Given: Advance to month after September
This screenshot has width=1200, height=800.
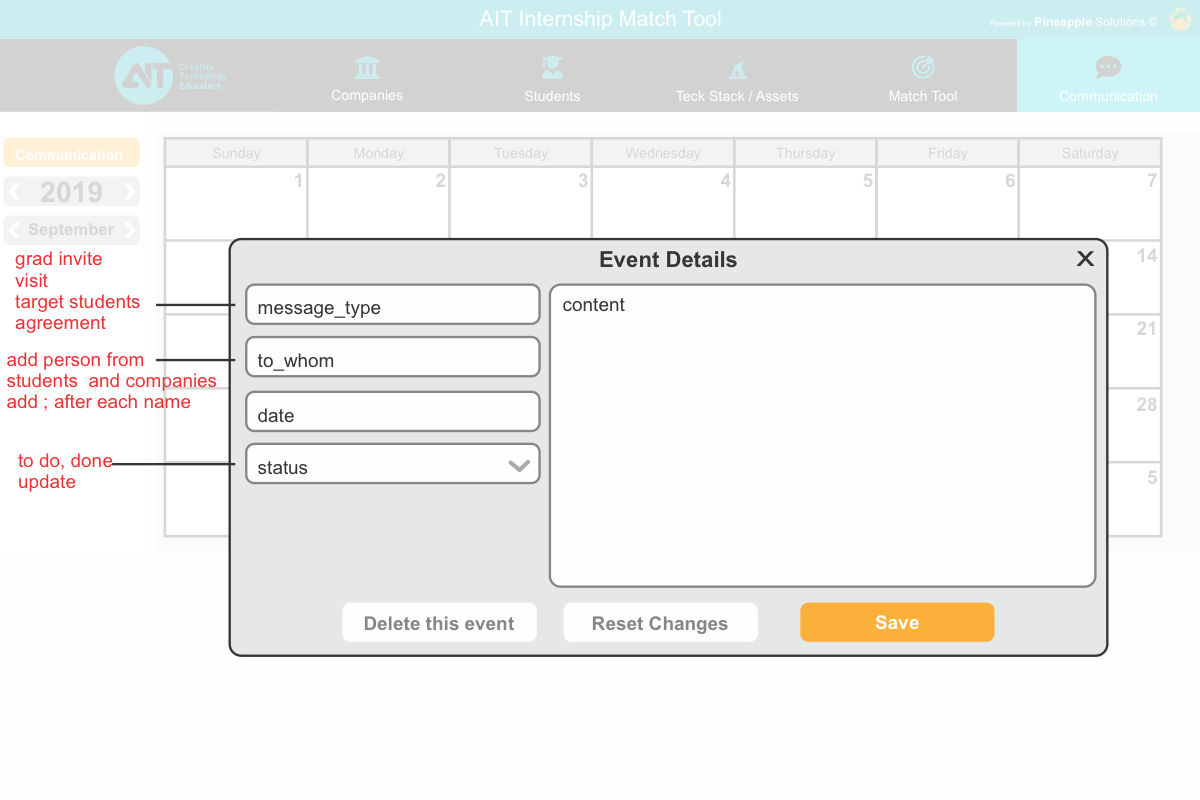Looking at the screenshot, I should (129, 230).
